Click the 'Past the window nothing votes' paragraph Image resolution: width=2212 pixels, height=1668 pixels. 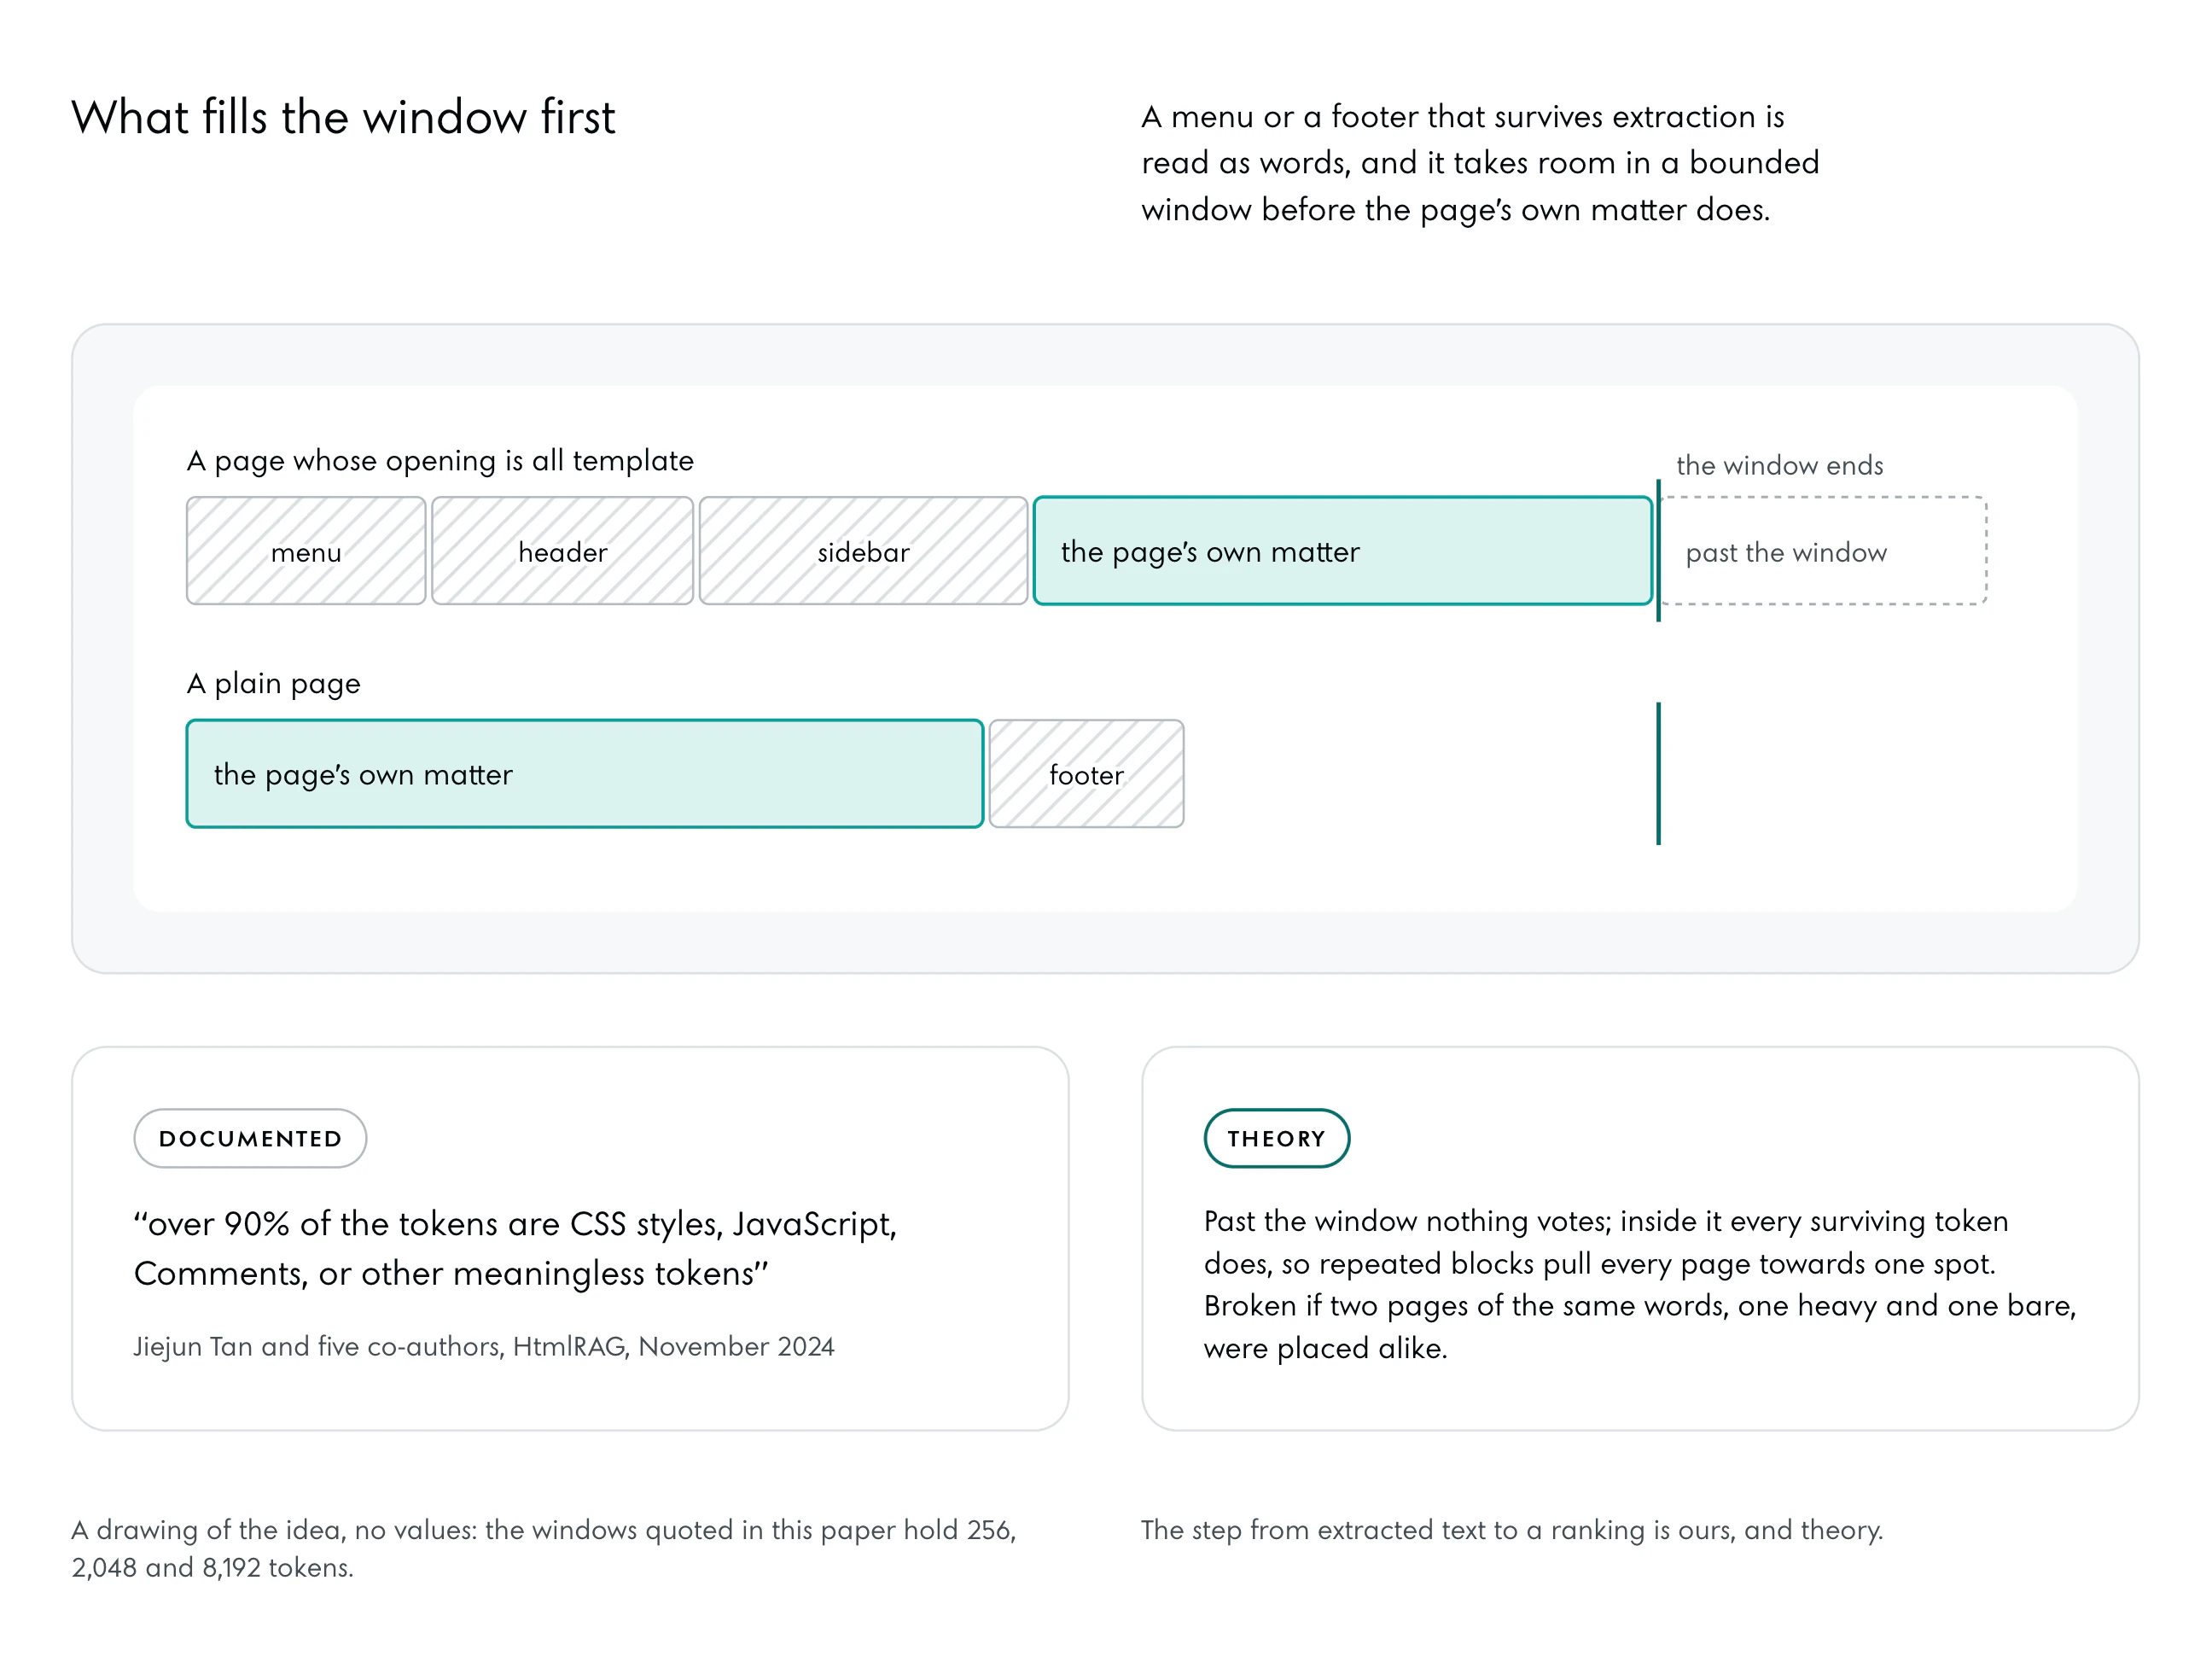pos(1640,1284)
